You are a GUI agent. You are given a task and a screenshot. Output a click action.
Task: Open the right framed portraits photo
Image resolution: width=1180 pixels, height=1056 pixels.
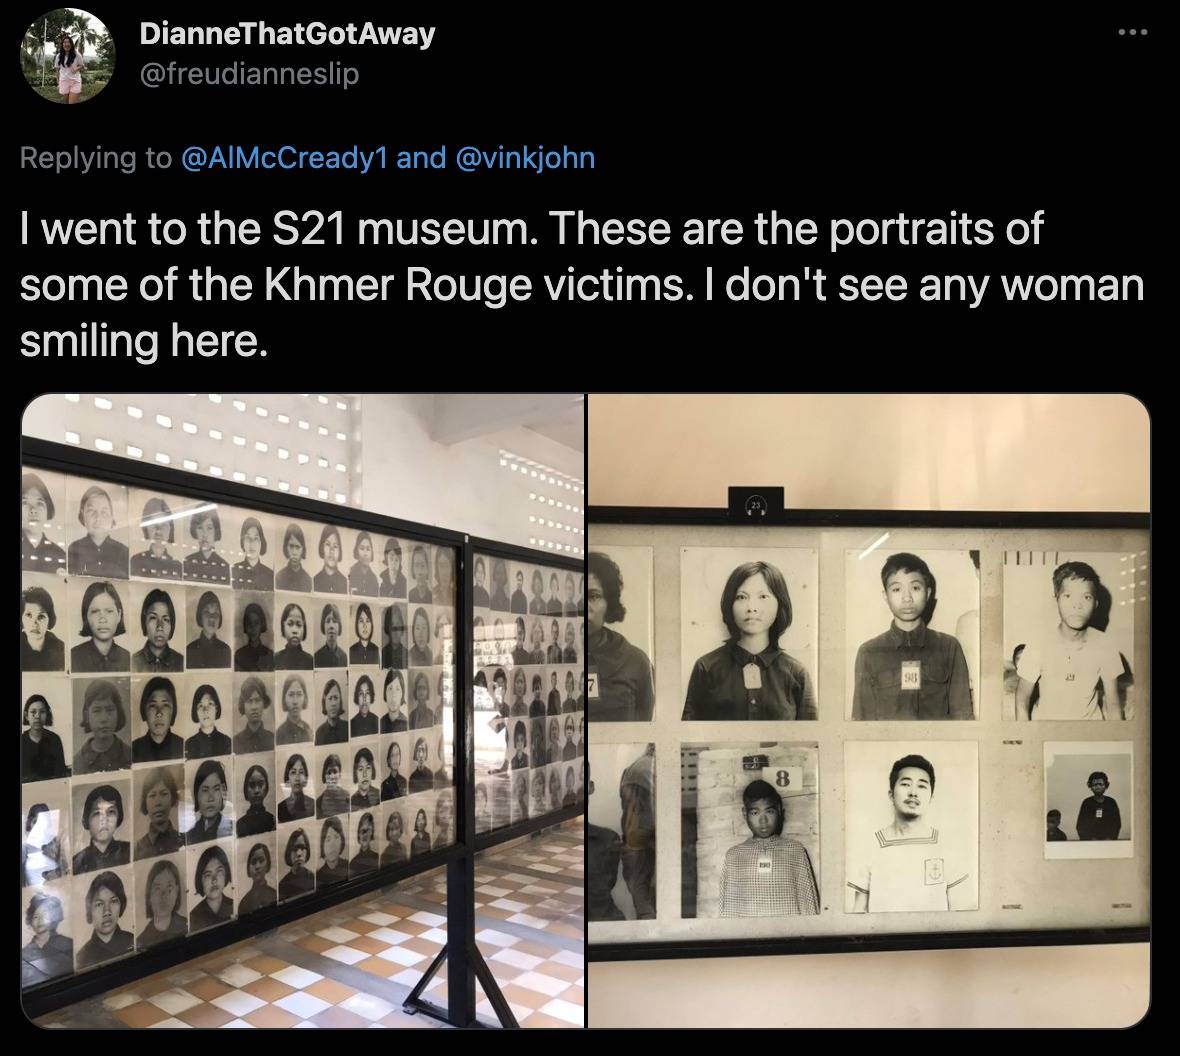click(869, 711)
